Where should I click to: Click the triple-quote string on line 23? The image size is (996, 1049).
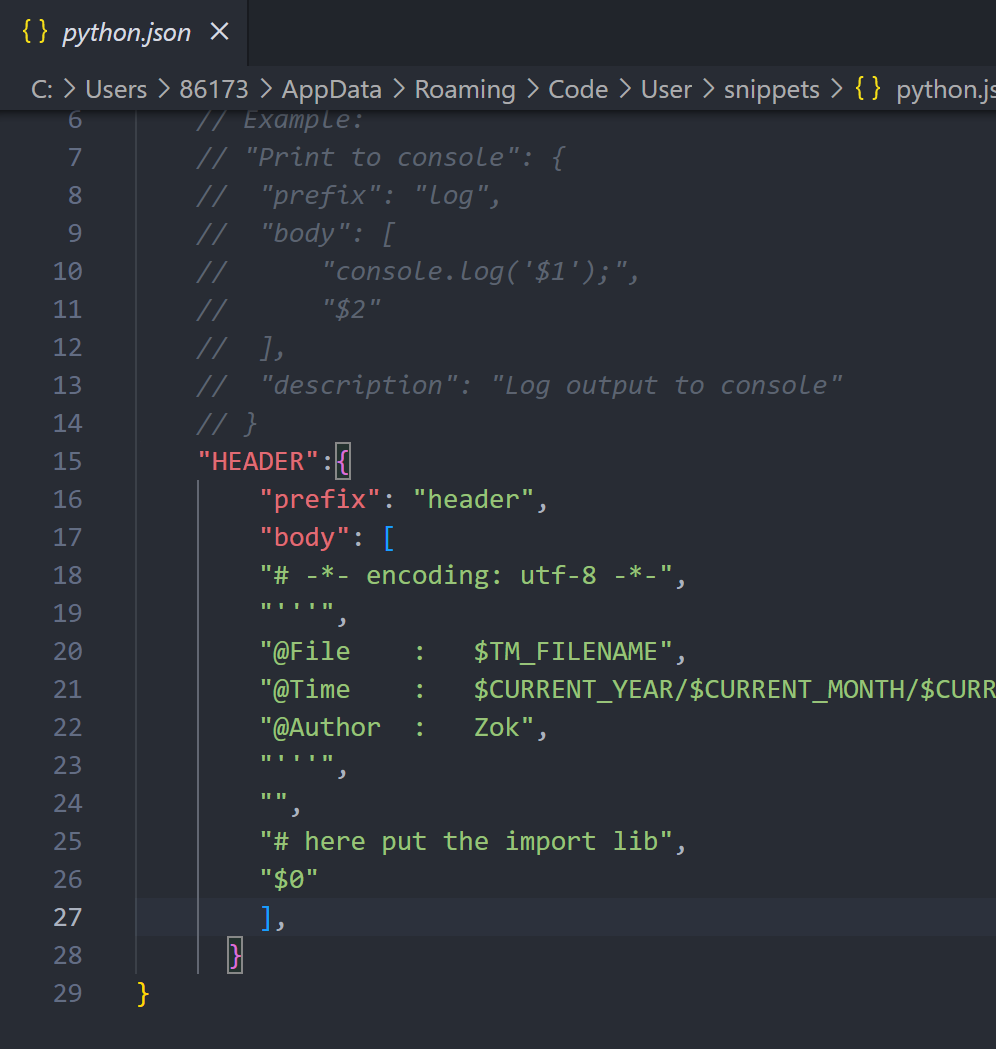(x=296, y=761)
